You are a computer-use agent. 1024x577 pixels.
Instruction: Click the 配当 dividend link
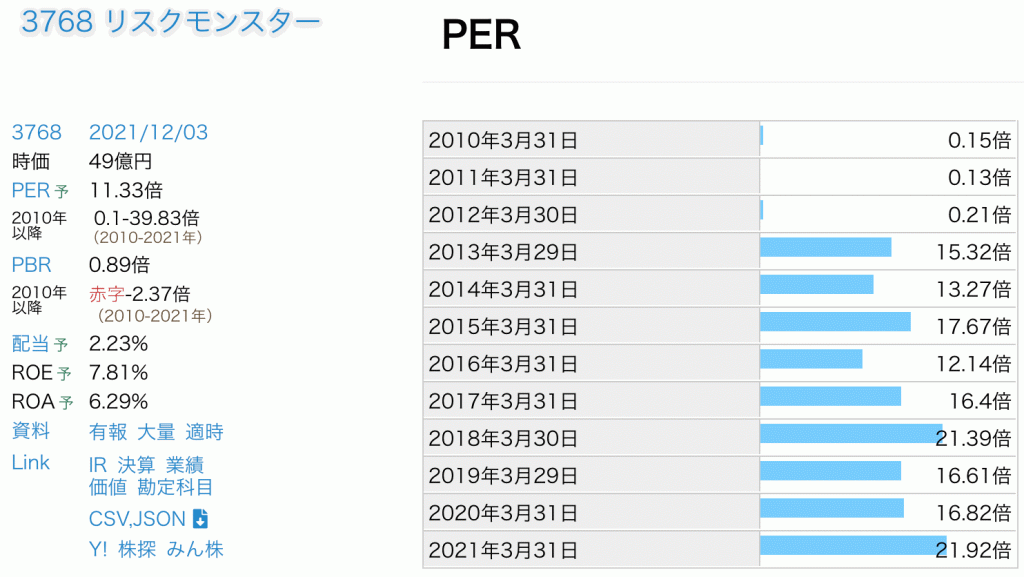click(x=40, y=343)
